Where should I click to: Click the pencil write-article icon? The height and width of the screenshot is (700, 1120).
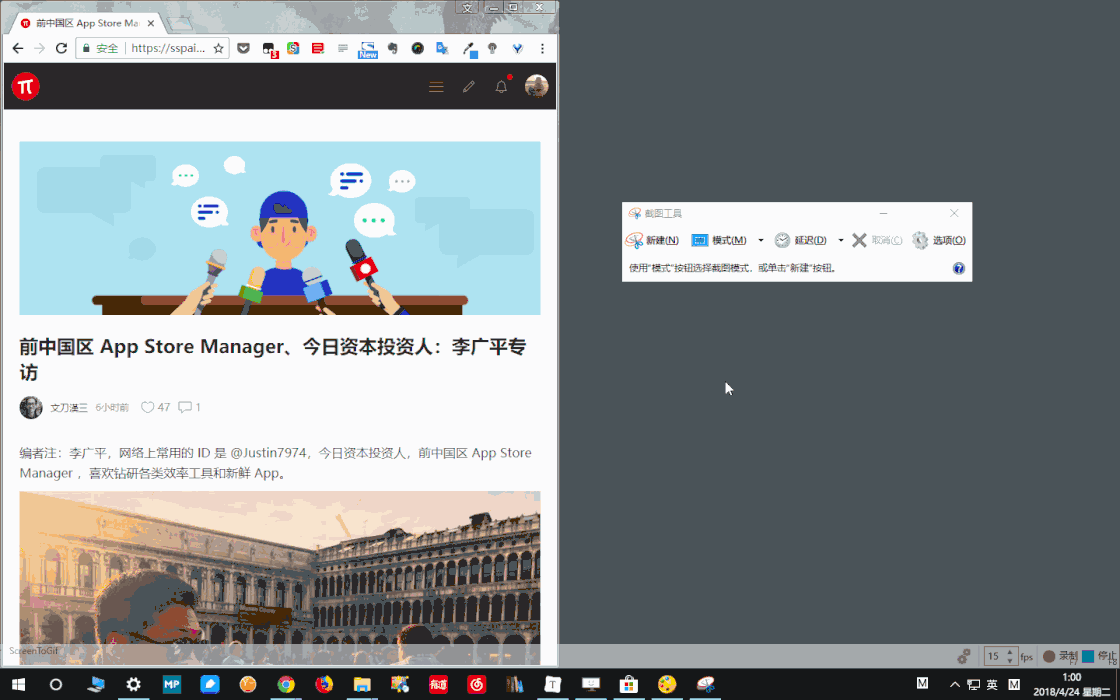(469, 87)
